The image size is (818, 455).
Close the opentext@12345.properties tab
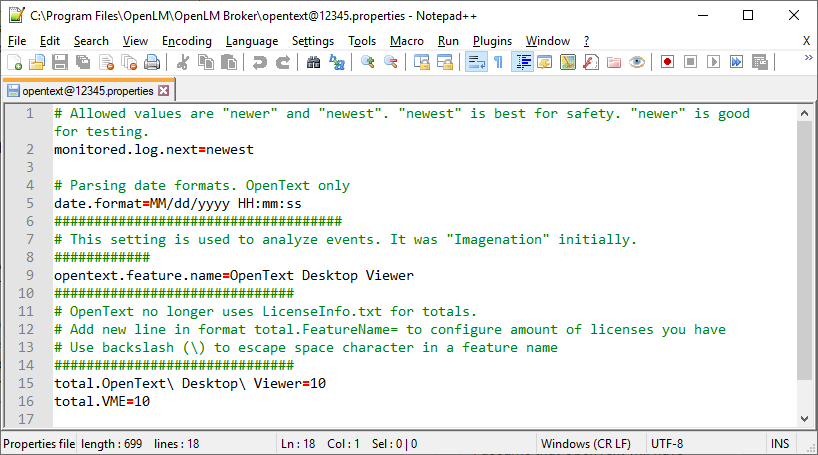click(164, 90)
